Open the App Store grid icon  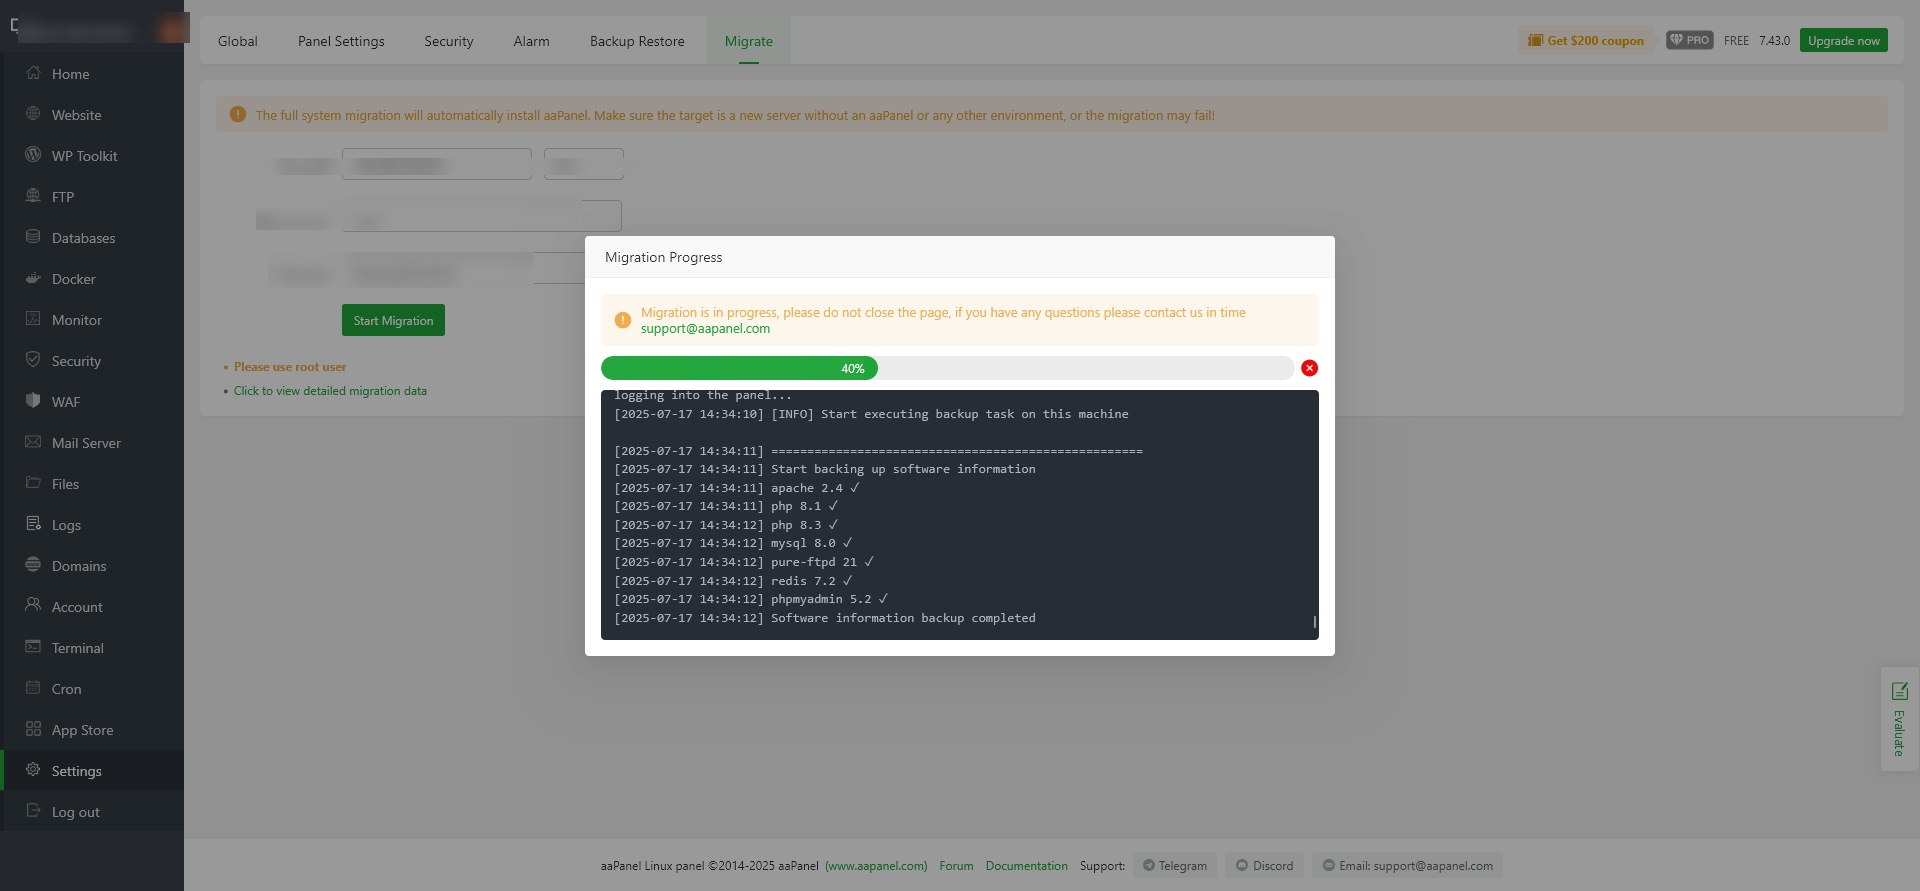(33, 729)
